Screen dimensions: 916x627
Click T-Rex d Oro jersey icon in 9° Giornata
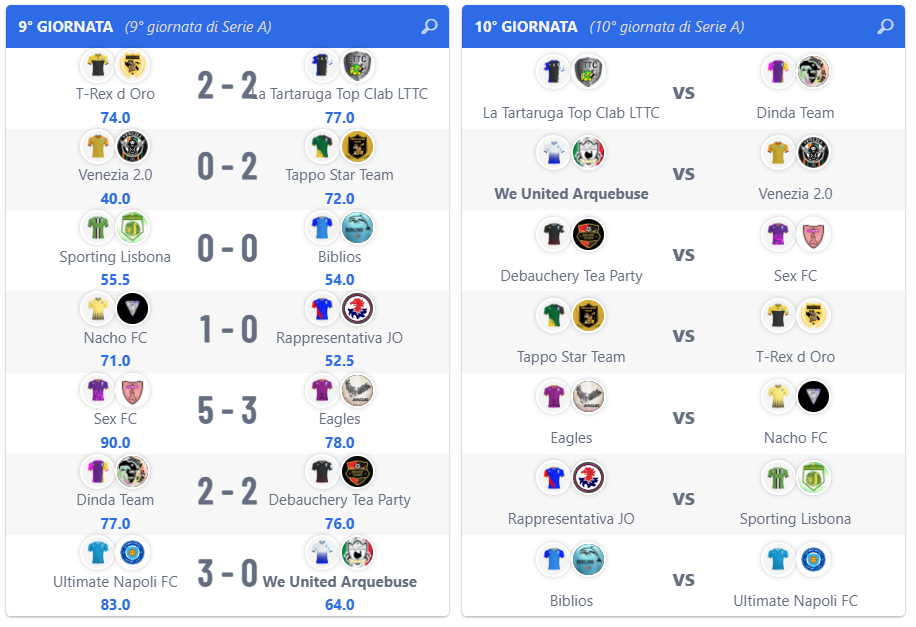pyautogui.click(x=98, y=64)
